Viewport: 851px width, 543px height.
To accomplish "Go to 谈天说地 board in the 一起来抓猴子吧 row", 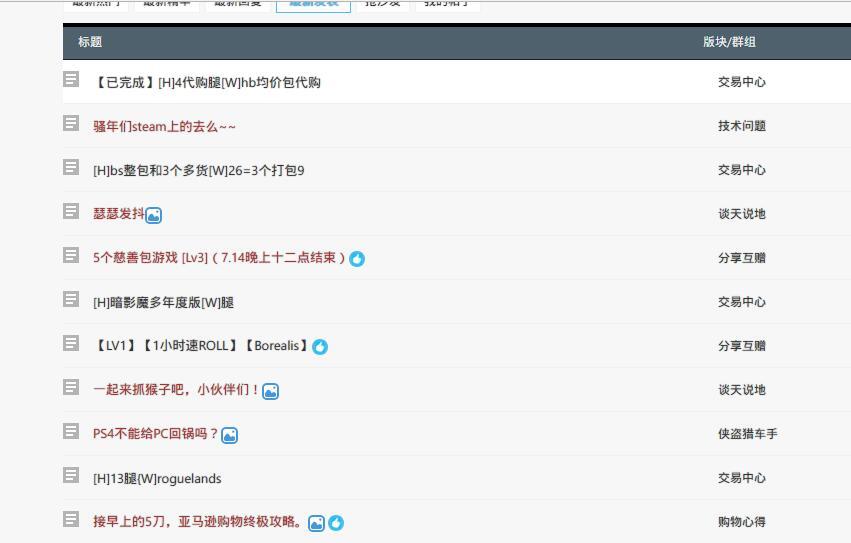I will [x=742, y=390].
